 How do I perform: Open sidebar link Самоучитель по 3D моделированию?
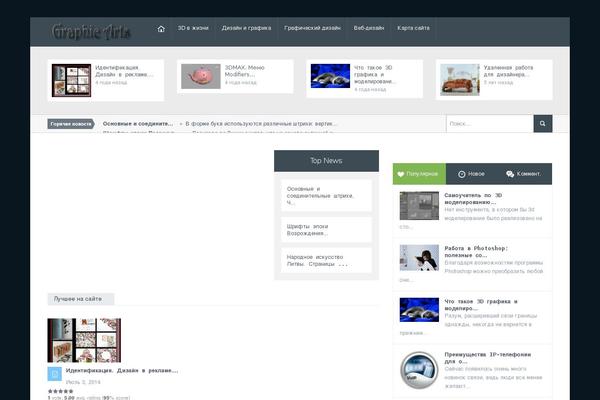473,199
